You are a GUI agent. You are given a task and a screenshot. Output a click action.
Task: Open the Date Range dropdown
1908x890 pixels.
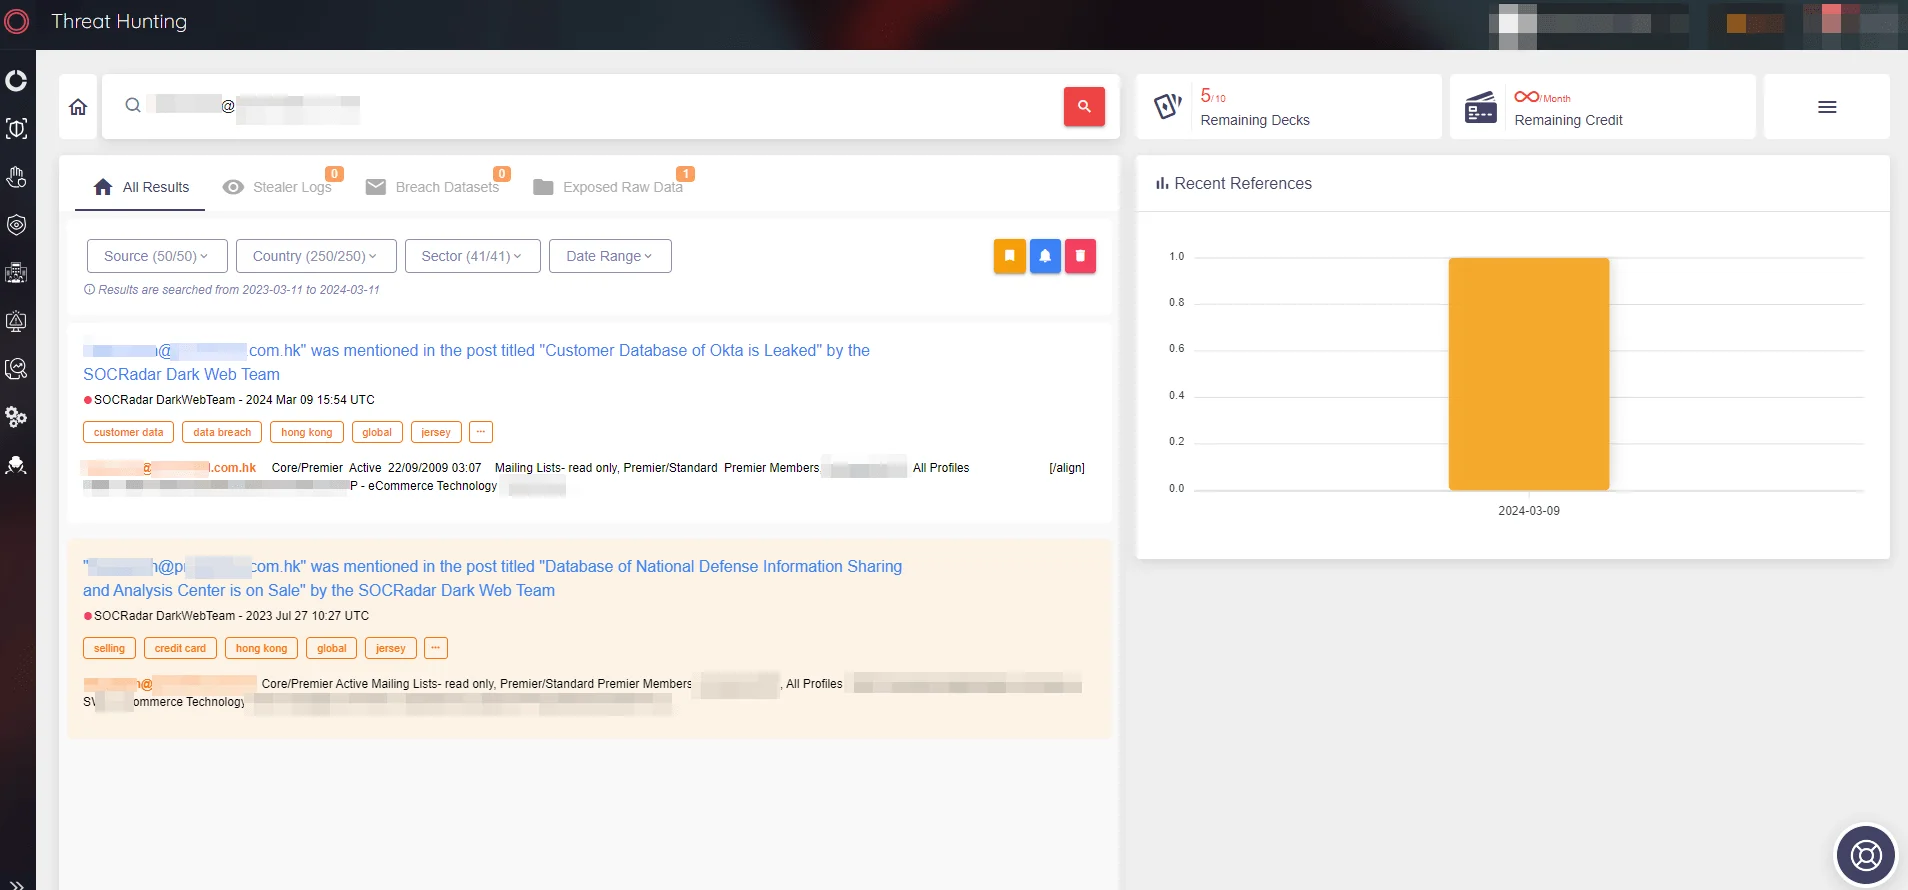[x=610, y=256]
